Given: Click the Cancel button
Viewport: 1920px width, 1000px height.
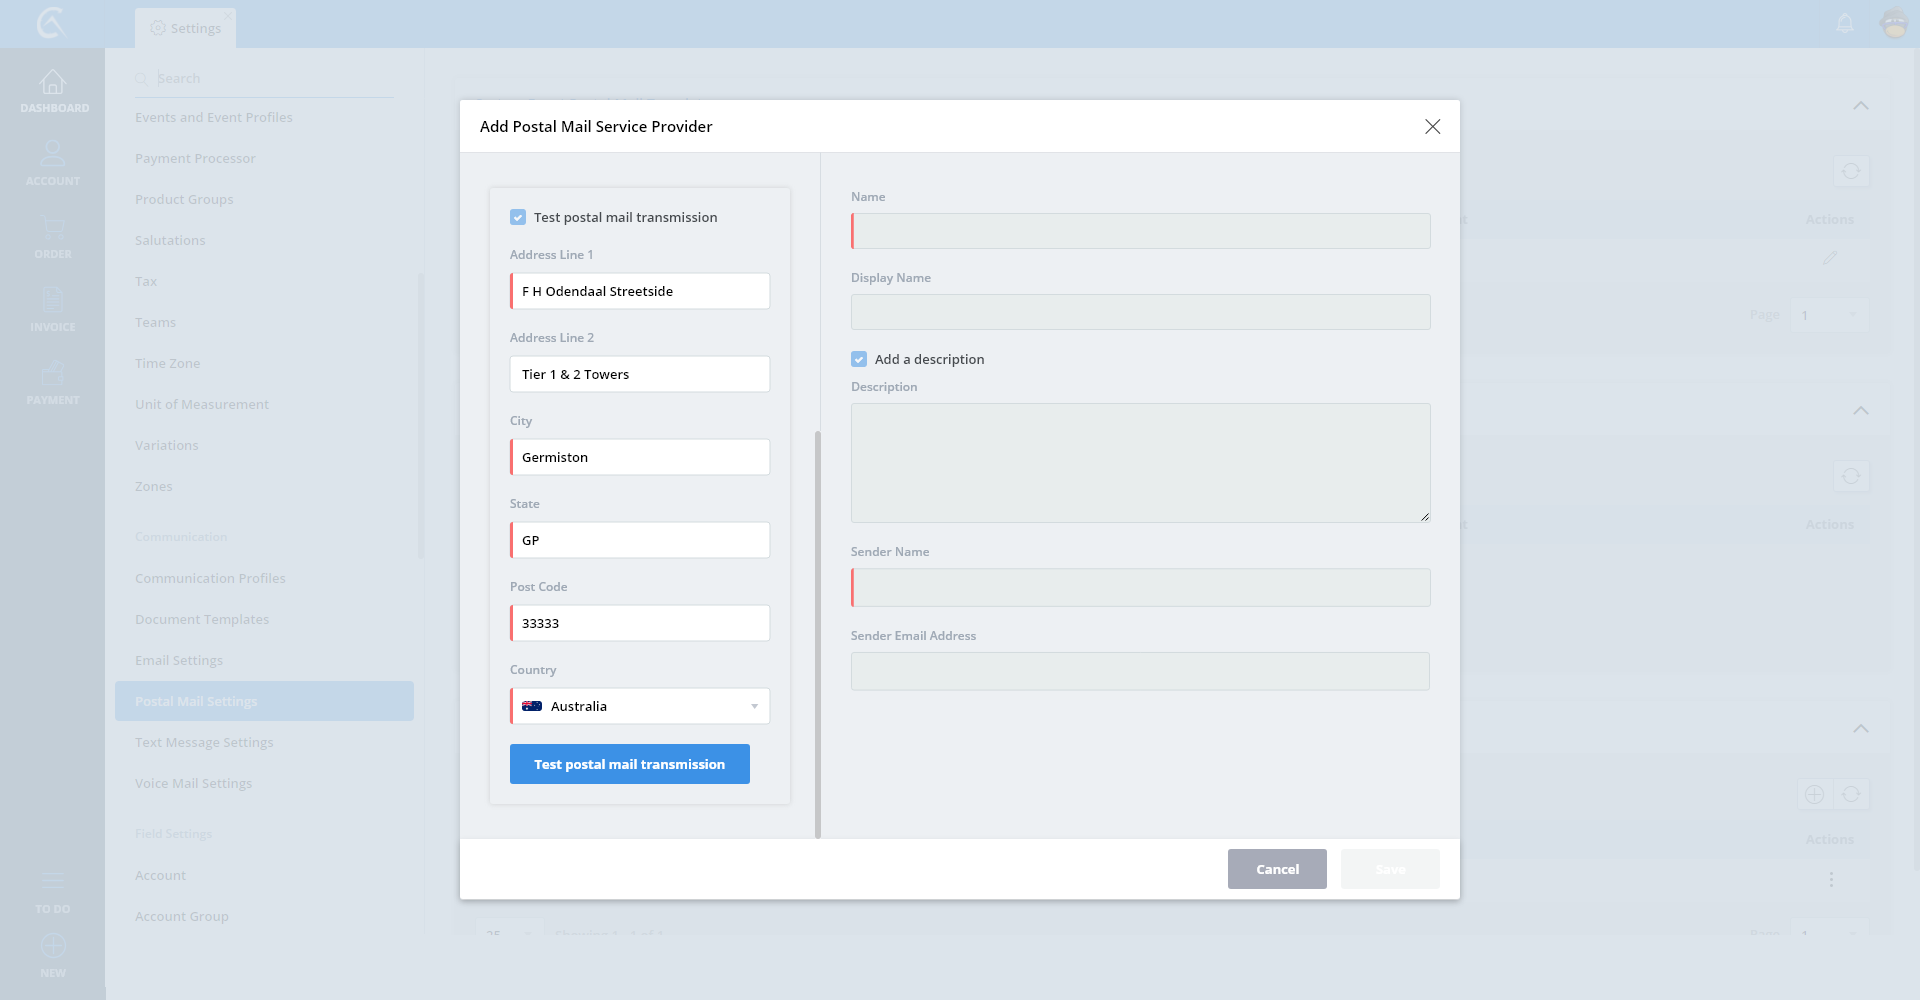Looking at the screenshot, I should [1277, 869].
